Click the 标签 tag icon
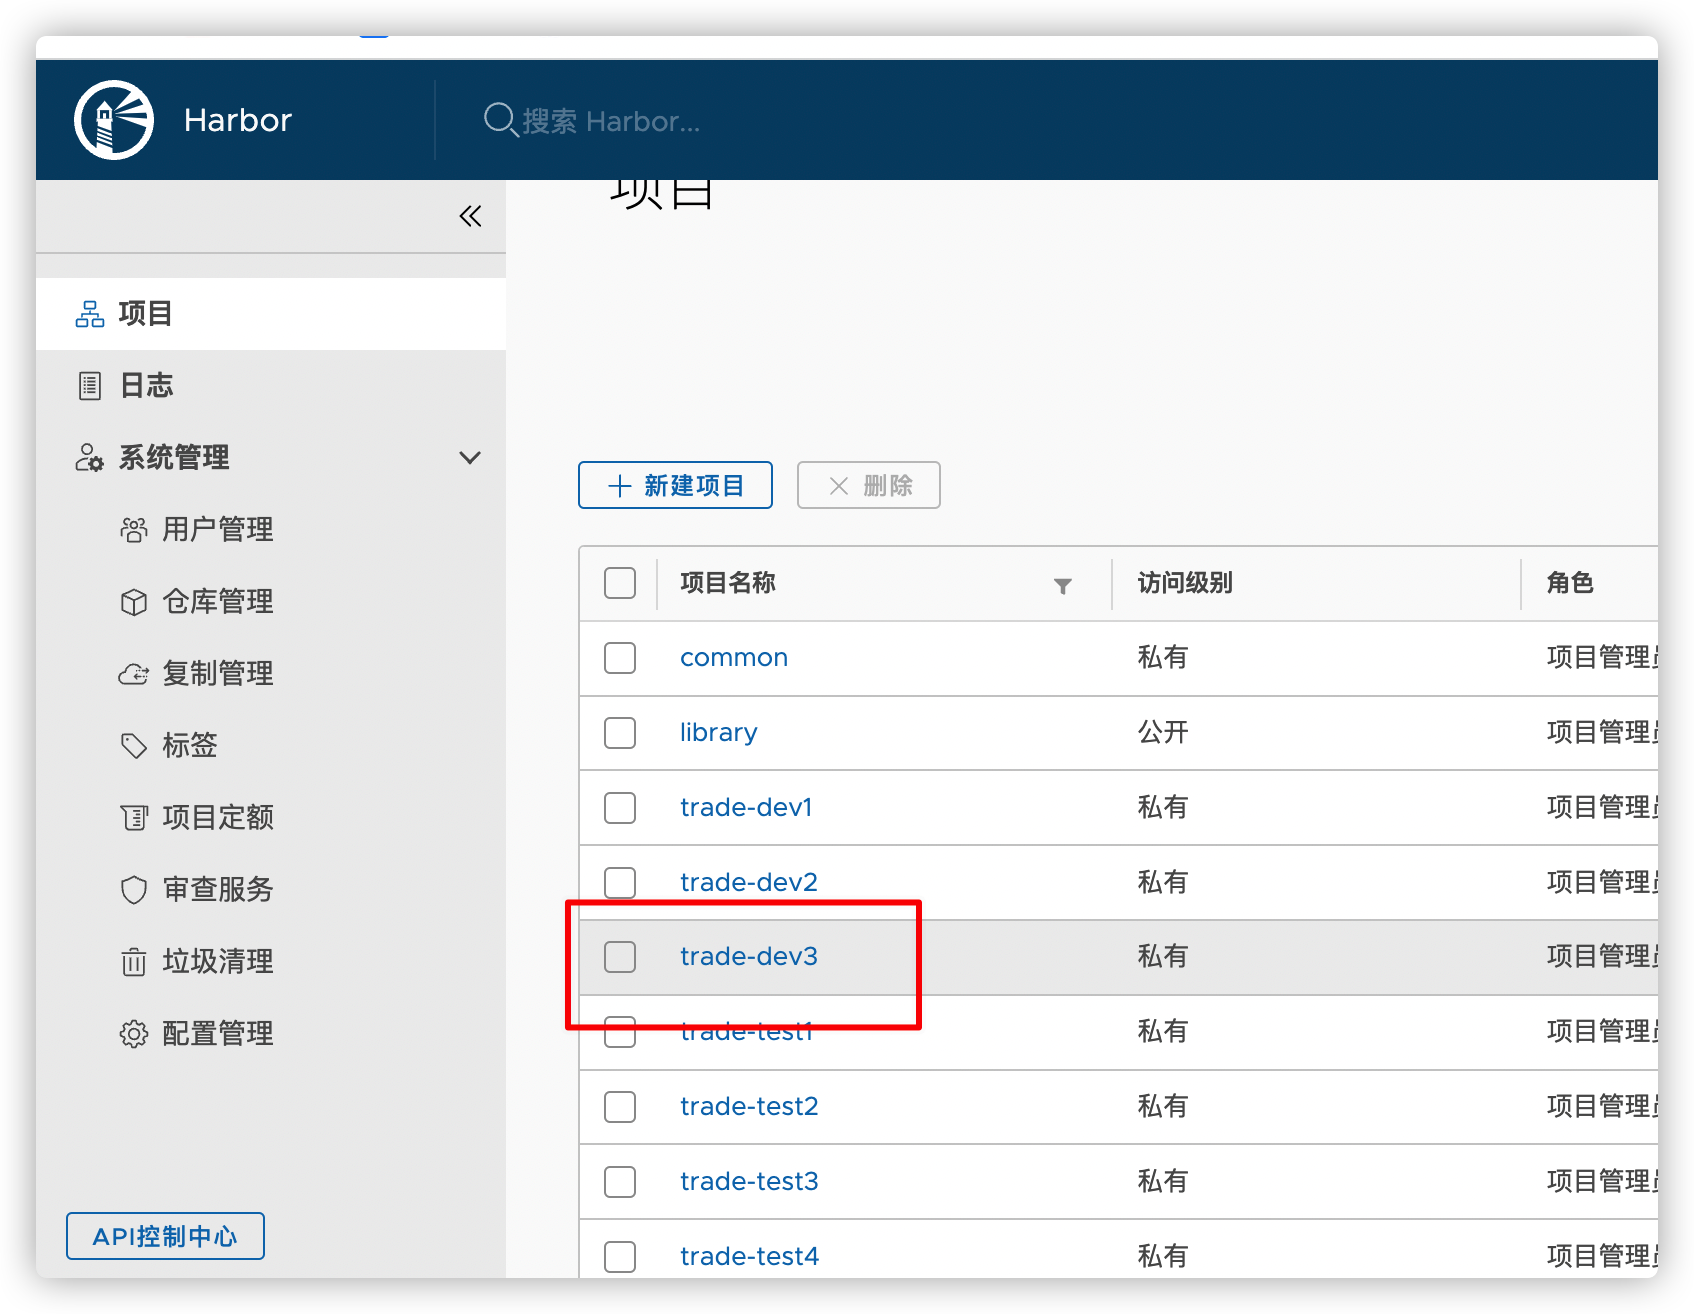 134,746
